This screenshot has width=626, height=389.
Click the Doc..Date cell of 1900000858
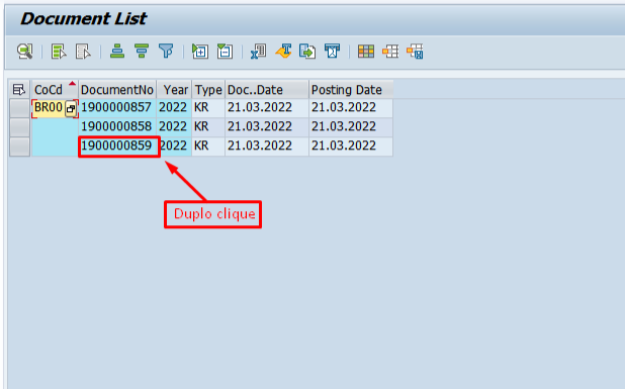pos(267,127)
